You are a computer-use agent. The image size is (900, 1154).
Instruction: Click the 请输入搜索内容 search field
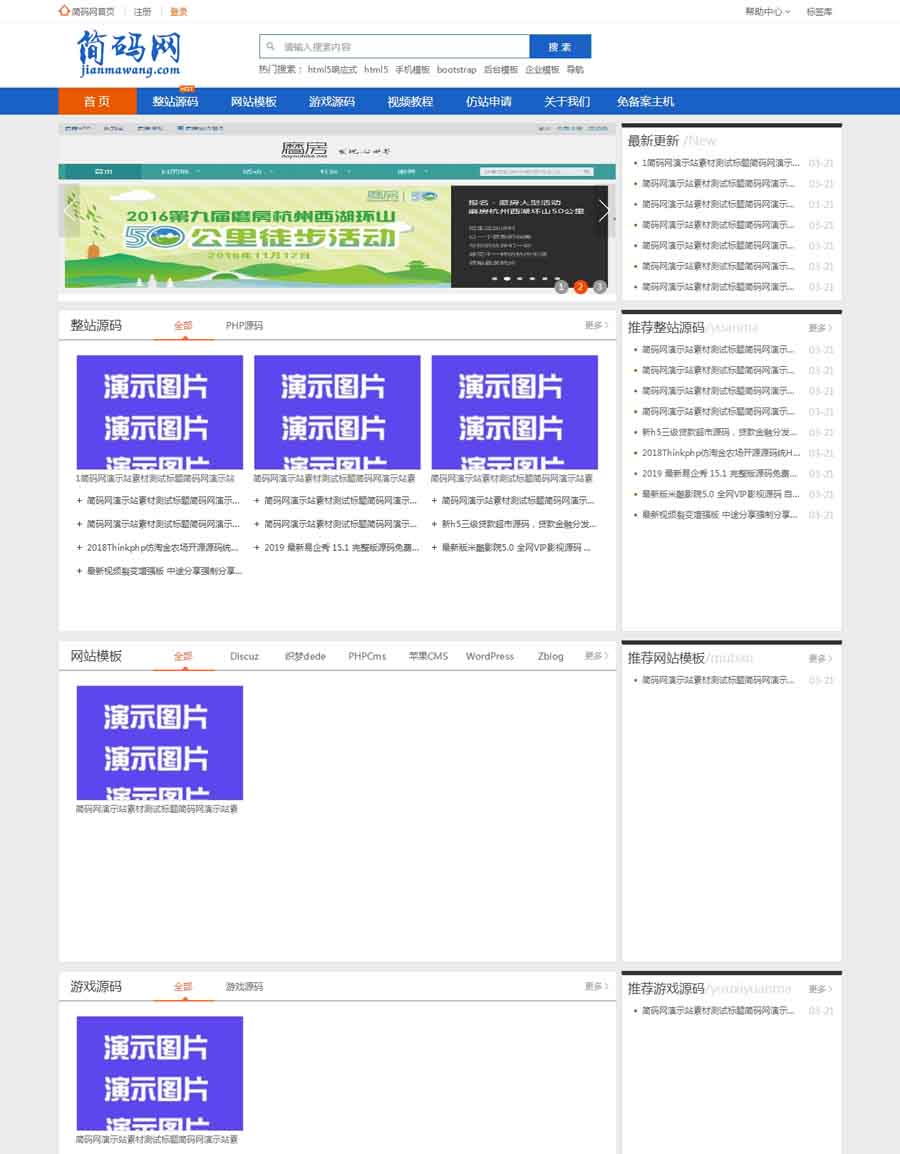click(400, 46)
